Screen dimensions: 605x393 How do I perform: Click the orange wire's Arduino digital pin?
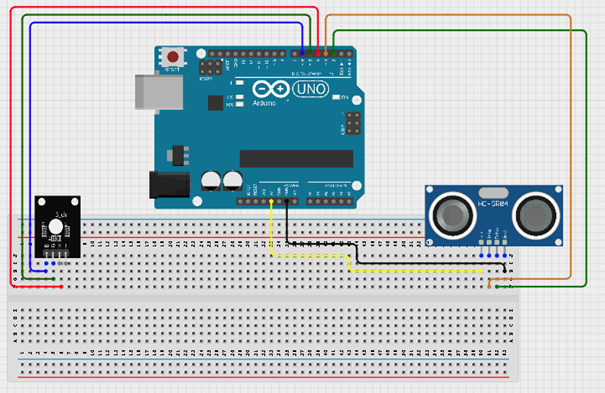tap(326, 54)
